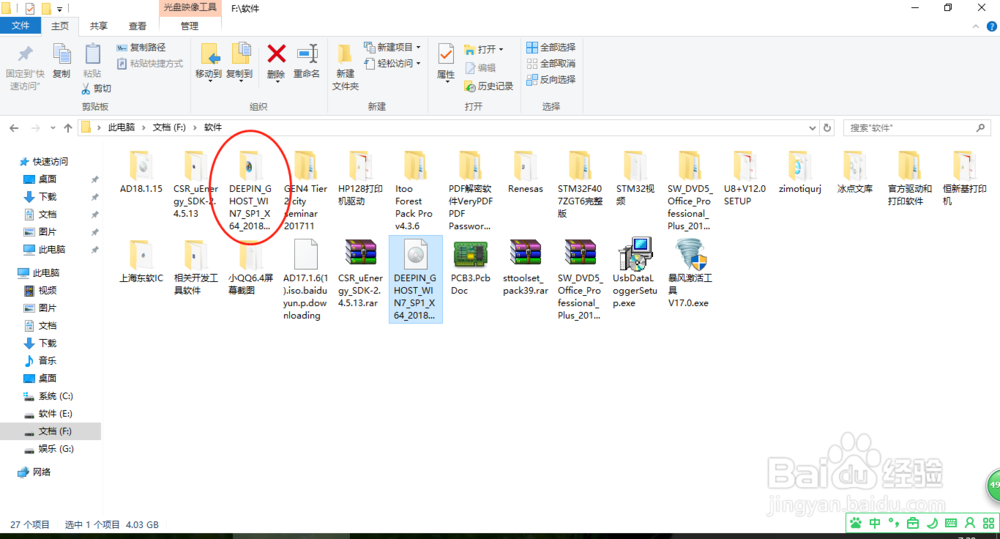The height and width of the screenshot is (539, 1000).
Task: Select 暴风激活工具 V17.0.exe
Action: (690, 273)
